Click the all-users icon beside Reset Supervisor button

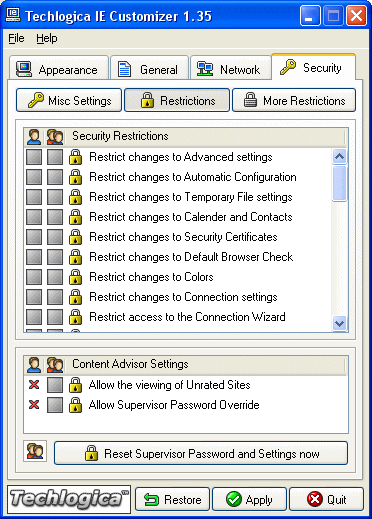(35, 451)
